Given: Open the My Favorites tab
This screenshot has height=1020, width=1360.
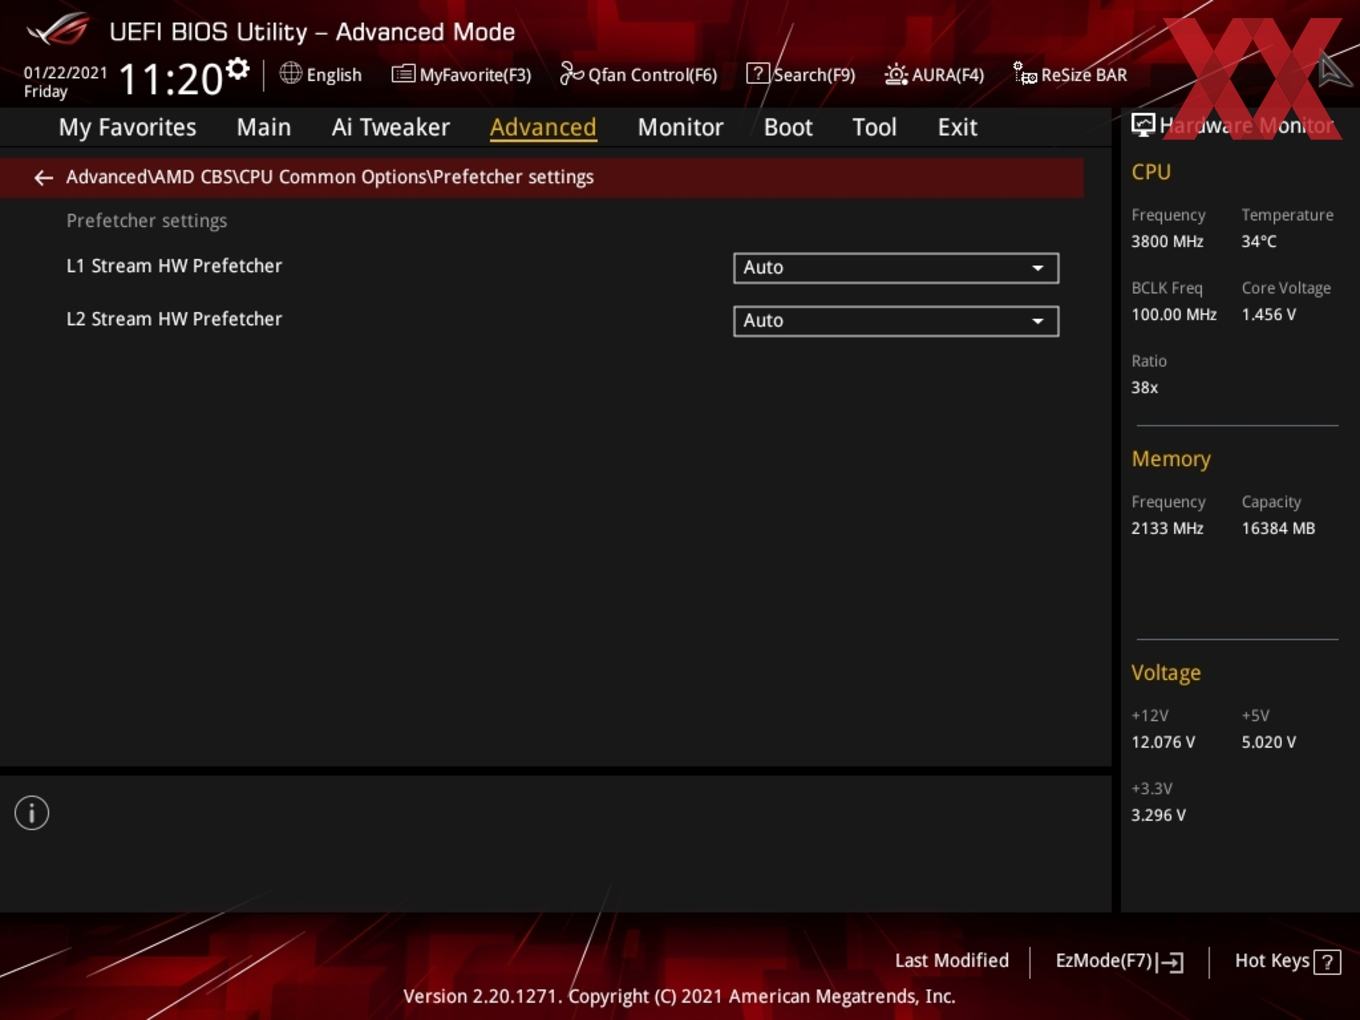Looking at the screenshot, I should [127, 127].
